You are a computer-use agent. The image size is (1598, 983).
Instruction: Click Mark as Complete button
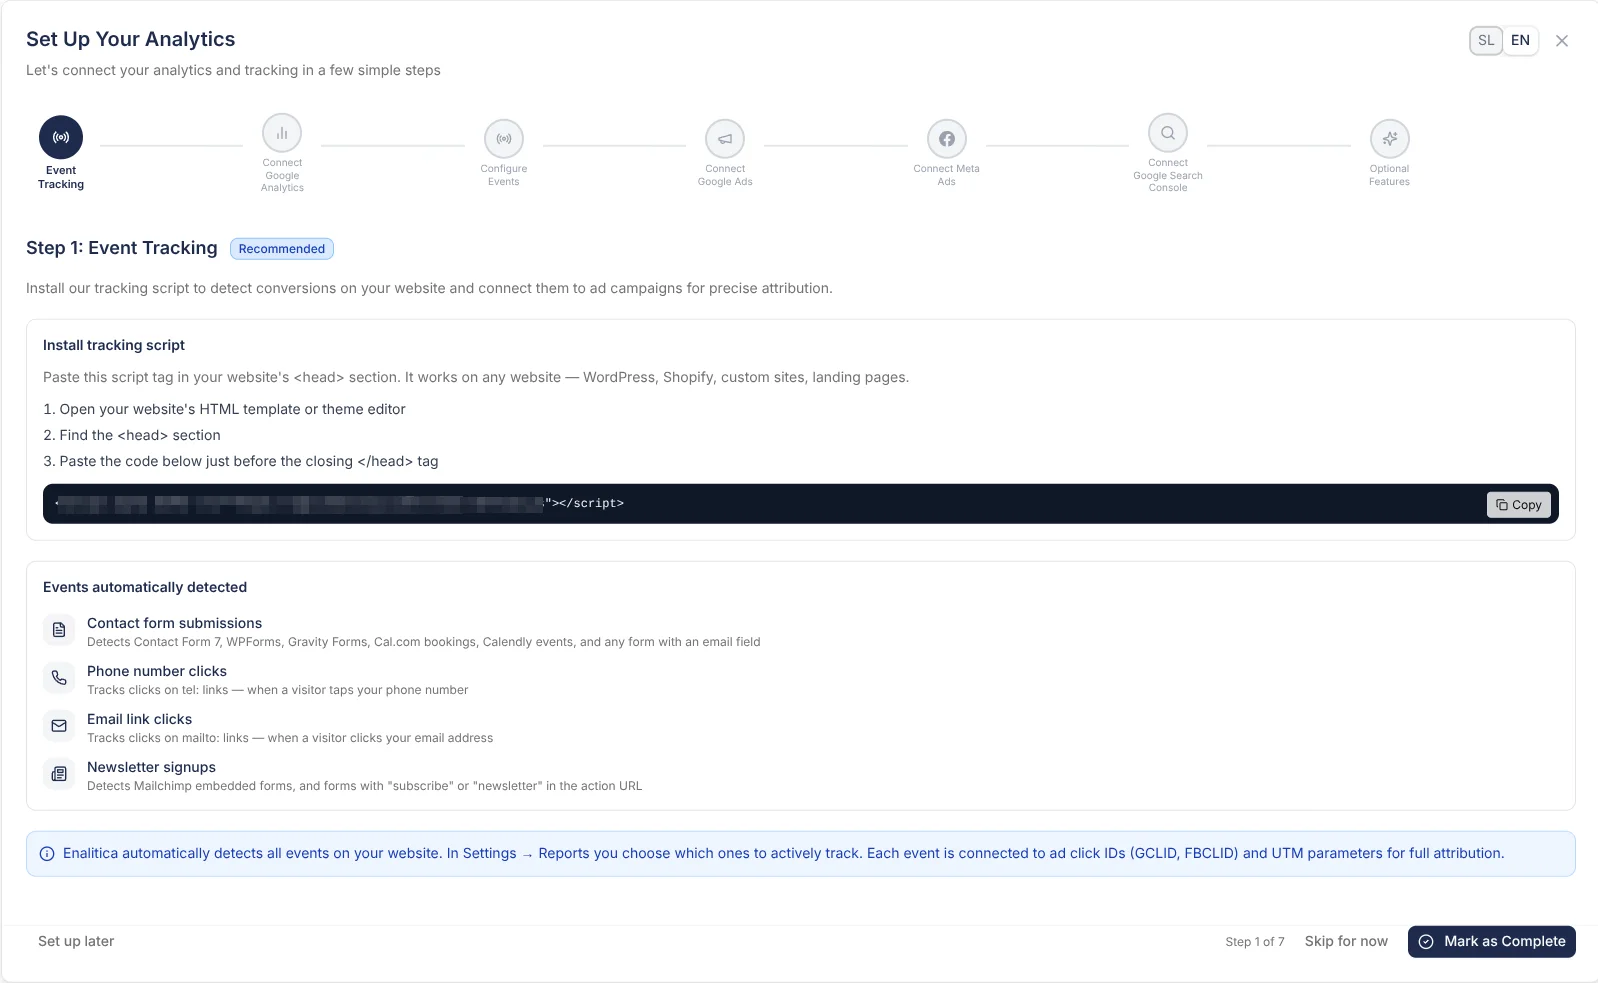[x=1492, y=942]
